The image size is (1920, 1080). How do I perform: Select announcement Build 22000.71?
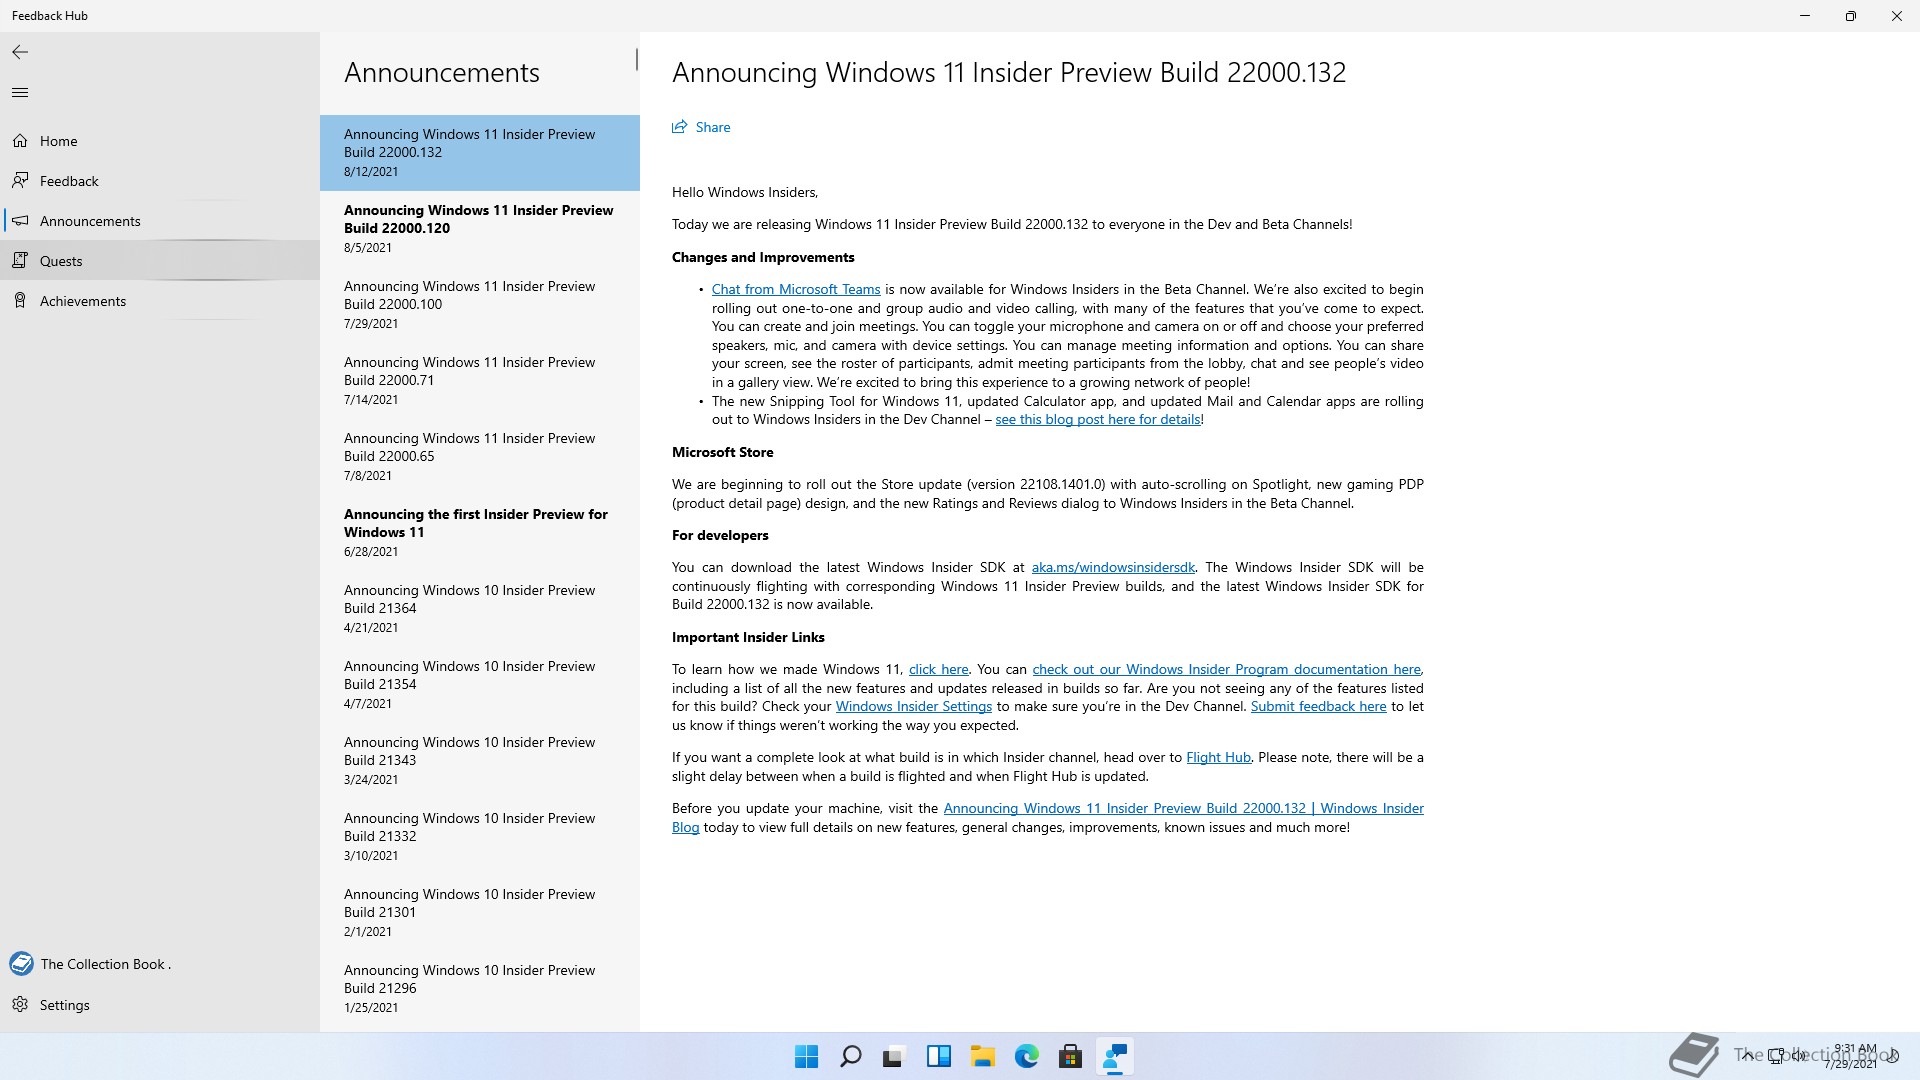tap(480, 381)
